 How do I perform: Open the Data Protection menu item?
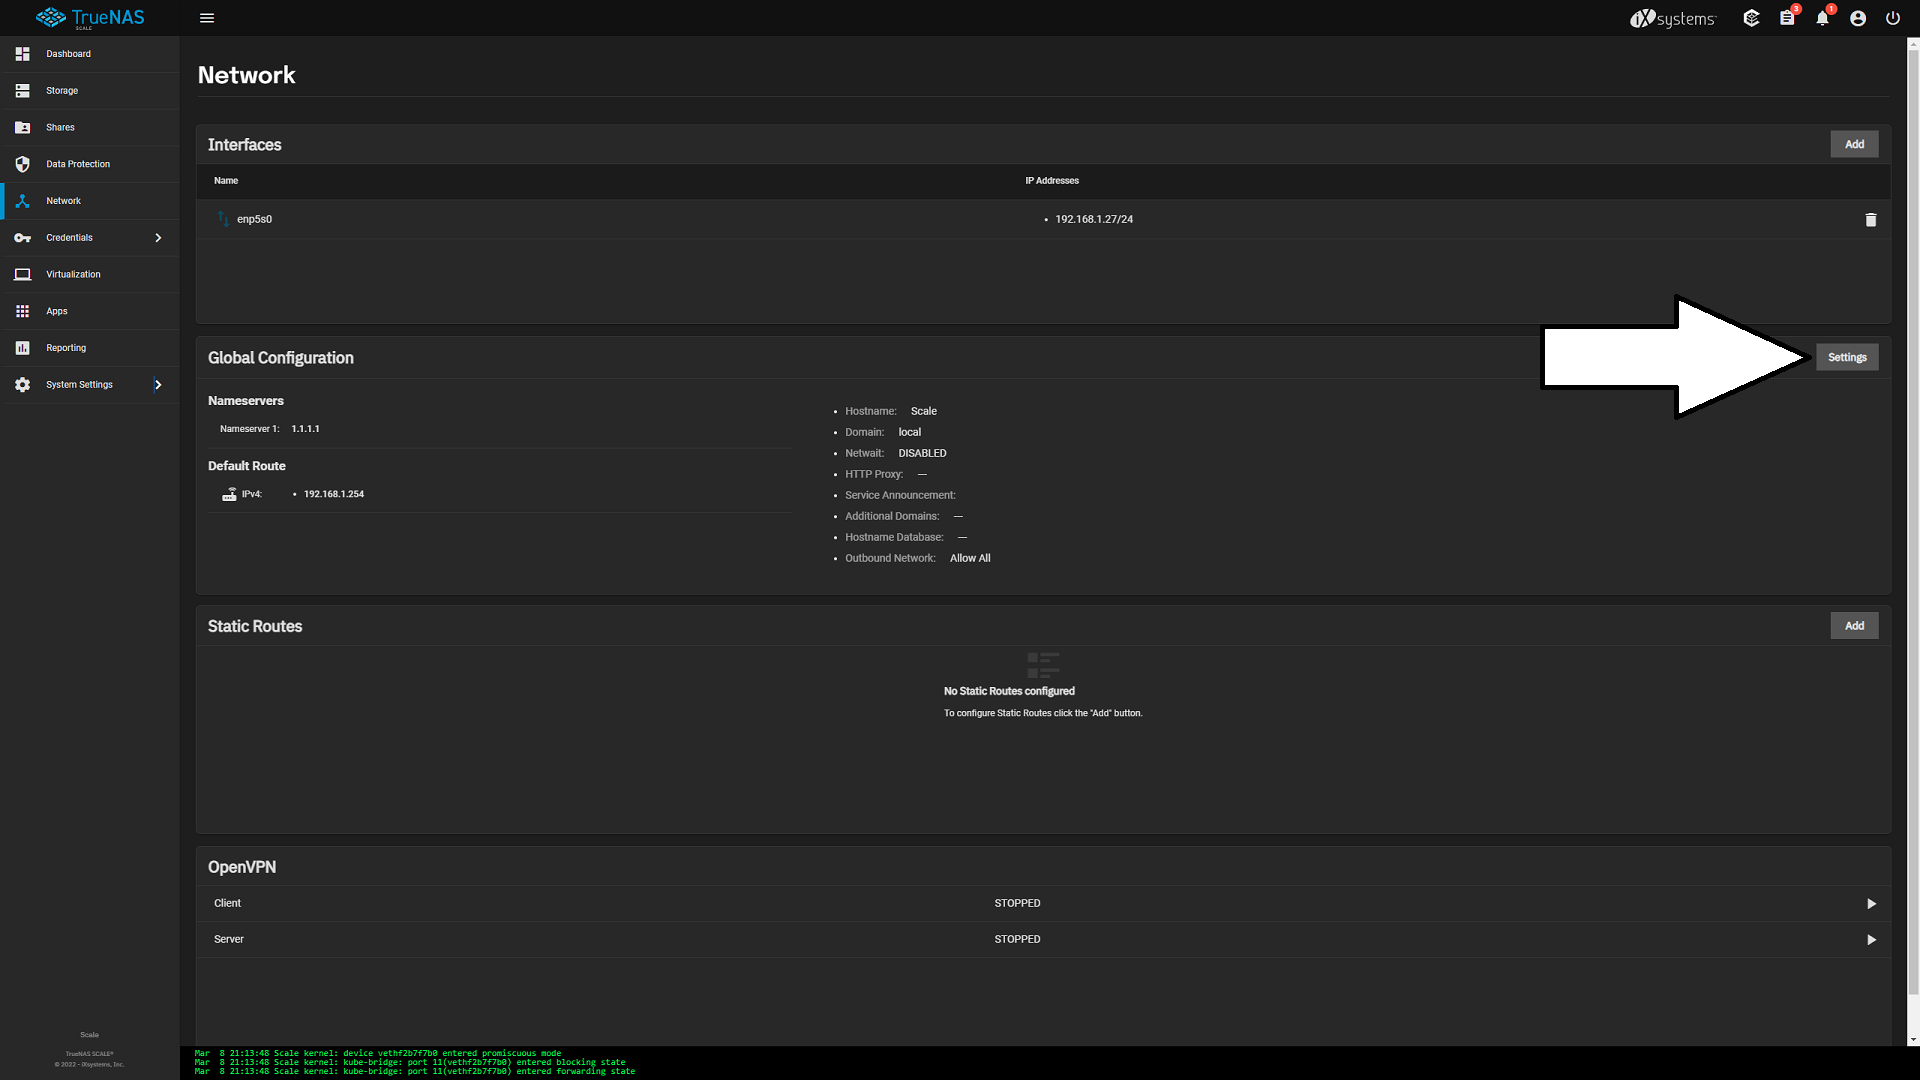point(90,164)
